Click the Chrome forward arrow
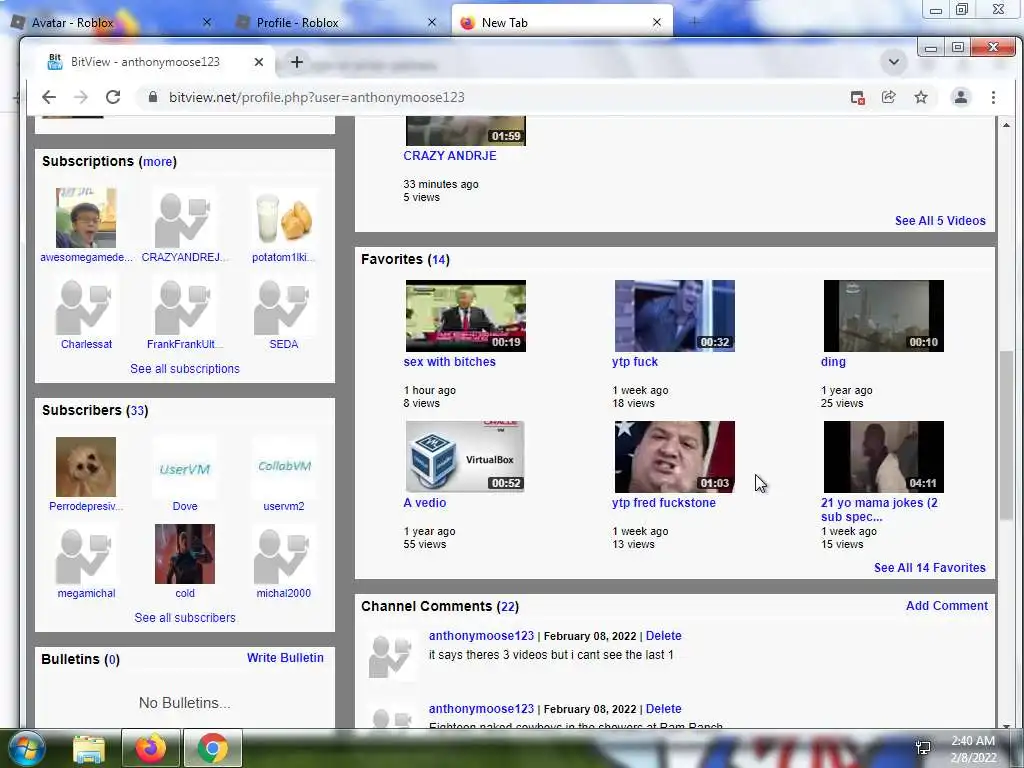The height and width of the screenshot is (768, 1024). click(x=80, y=97)
